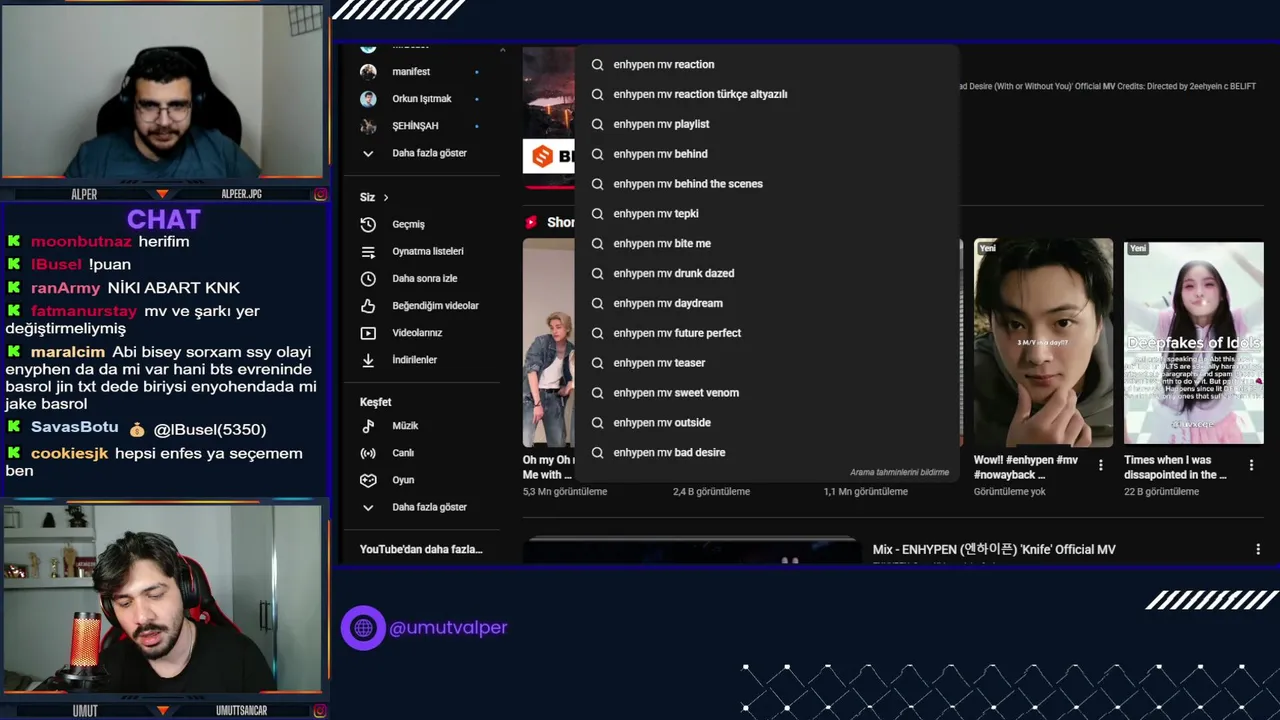
Task: Open options menu for Mix ENHYPEN Knife
Action: [x=1258, y=550]
